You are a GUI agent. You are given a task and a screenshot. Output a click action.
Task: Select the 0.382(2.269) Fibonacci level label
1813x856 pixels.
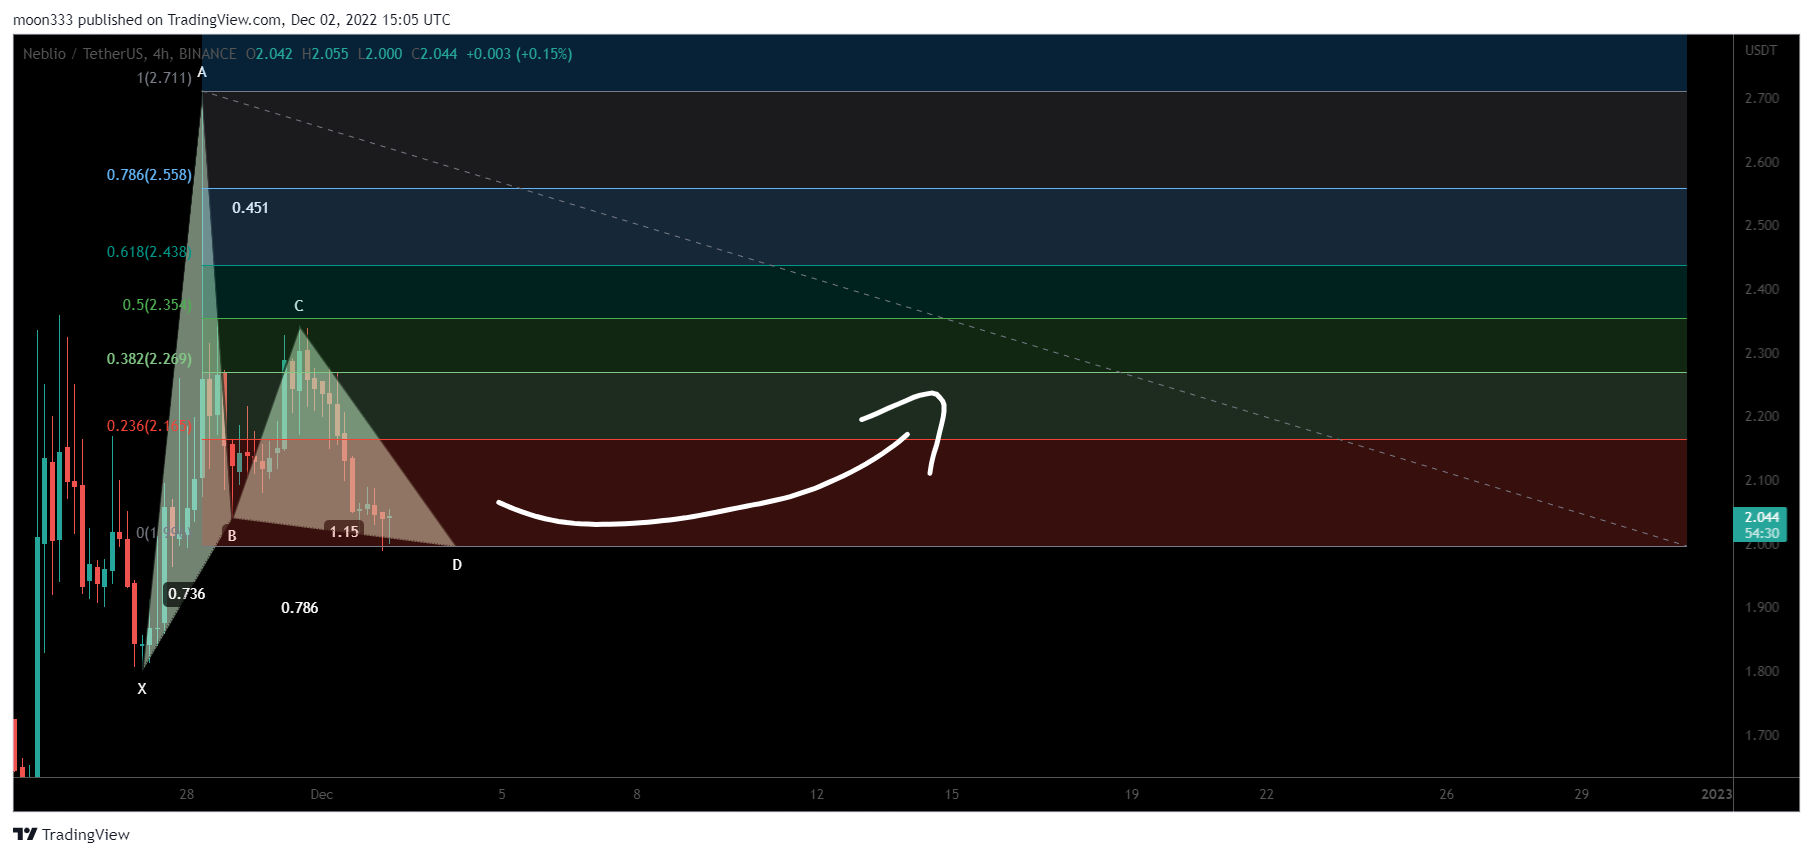tap(149, 359)
